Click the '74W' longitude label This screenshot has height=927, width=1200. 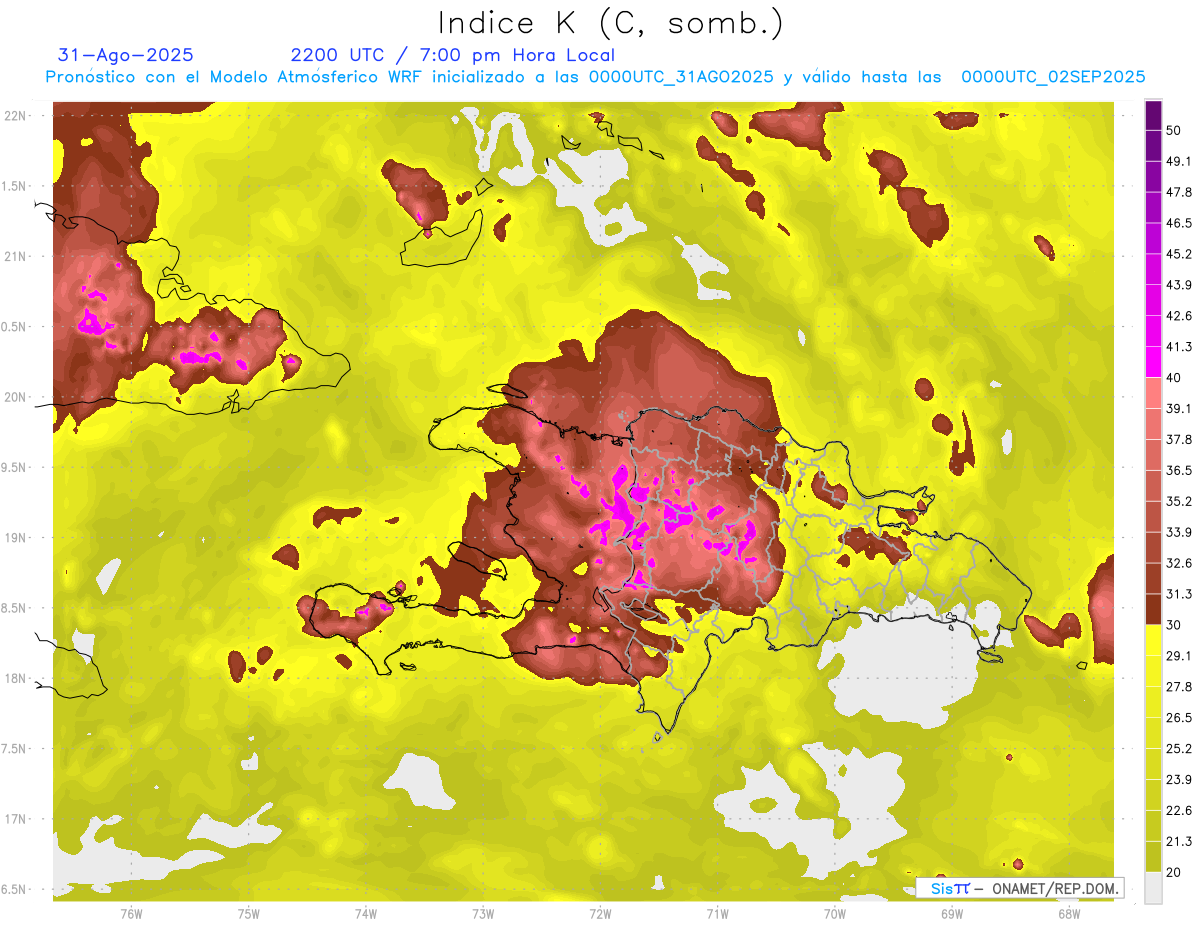(x=366, y=914)
